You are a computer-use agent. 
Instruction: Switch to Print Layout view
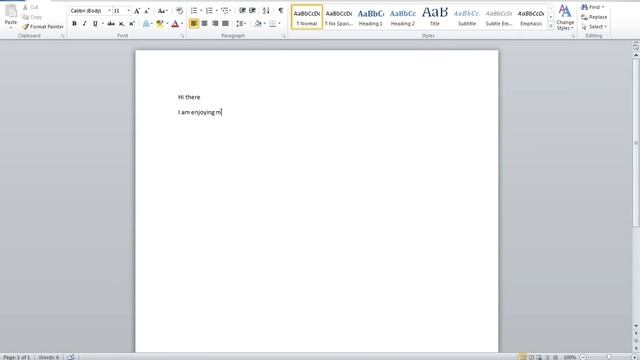pos(523,357)
